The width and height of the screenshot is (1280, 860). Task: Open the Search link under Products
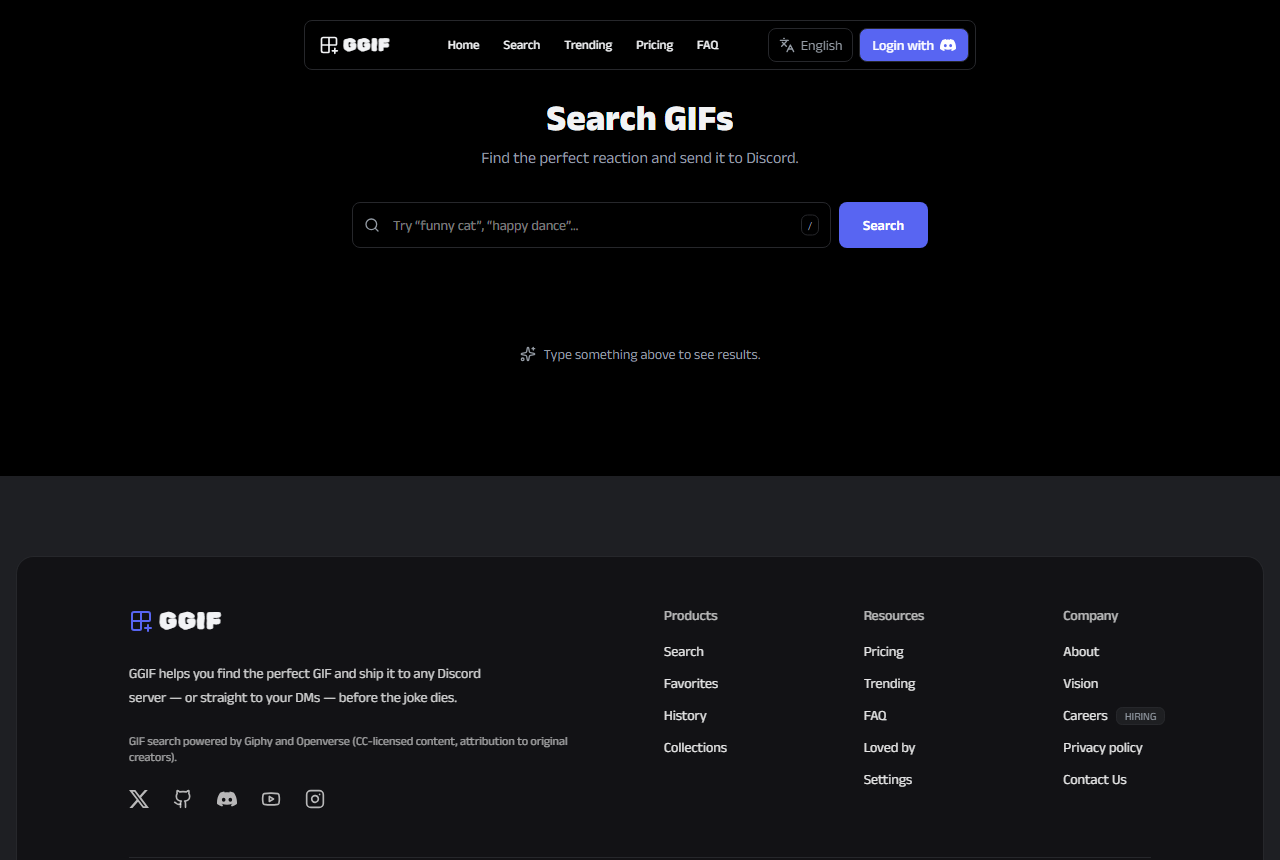(x=684, y=652)
